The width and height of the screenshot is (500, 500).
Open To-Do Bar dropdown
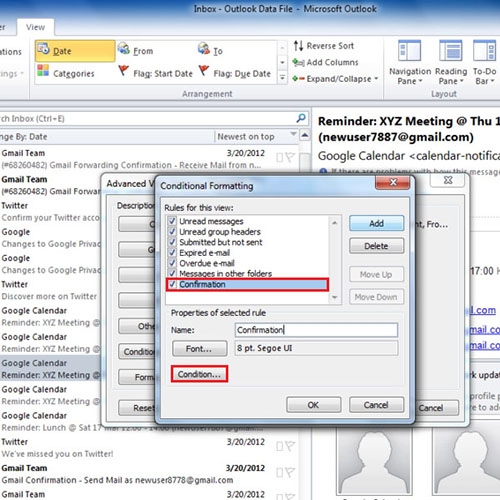(484, 63)
